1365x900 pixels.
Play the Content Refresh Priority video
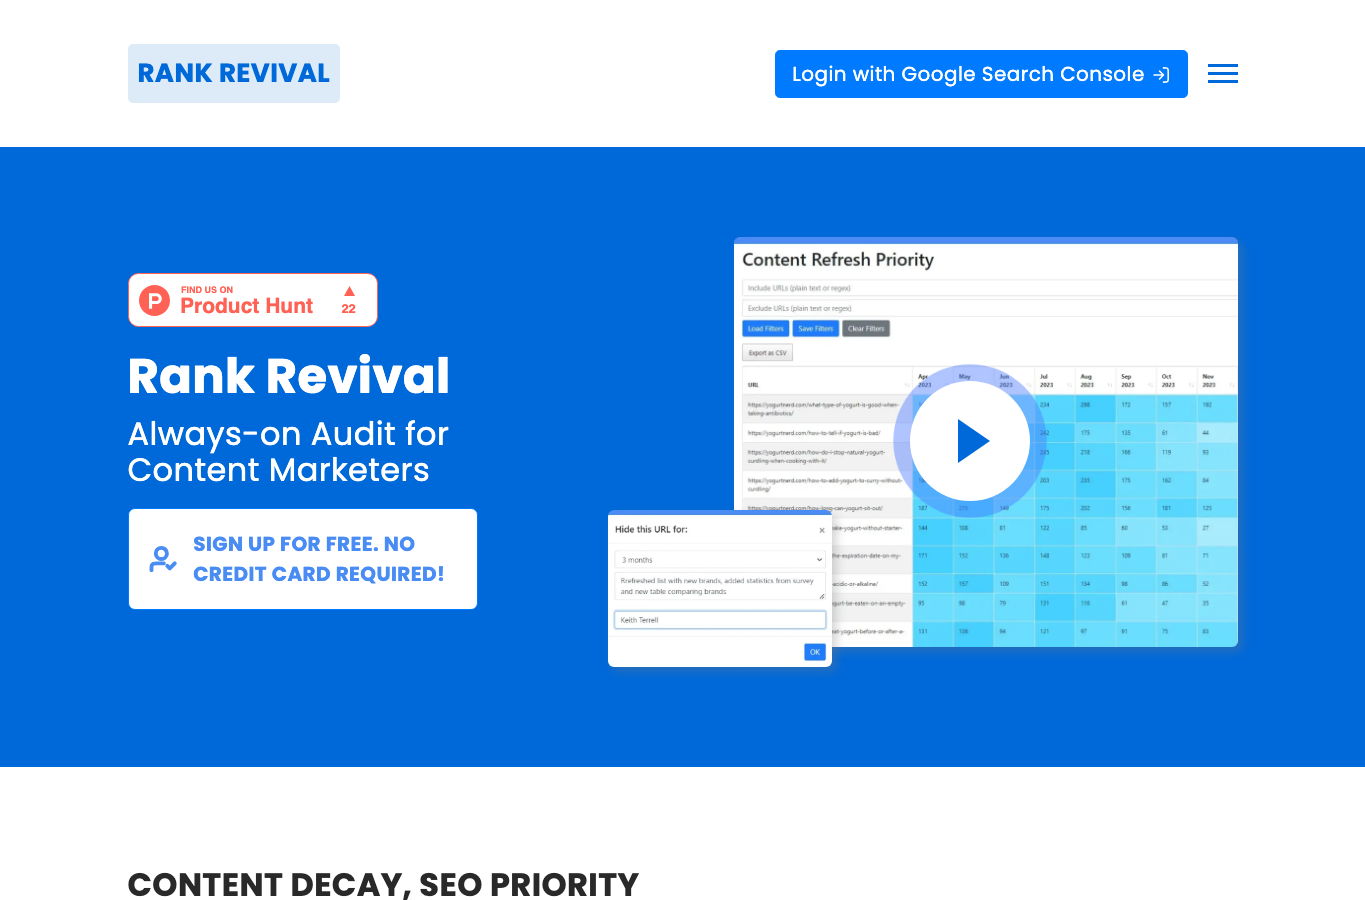[969, 441]
